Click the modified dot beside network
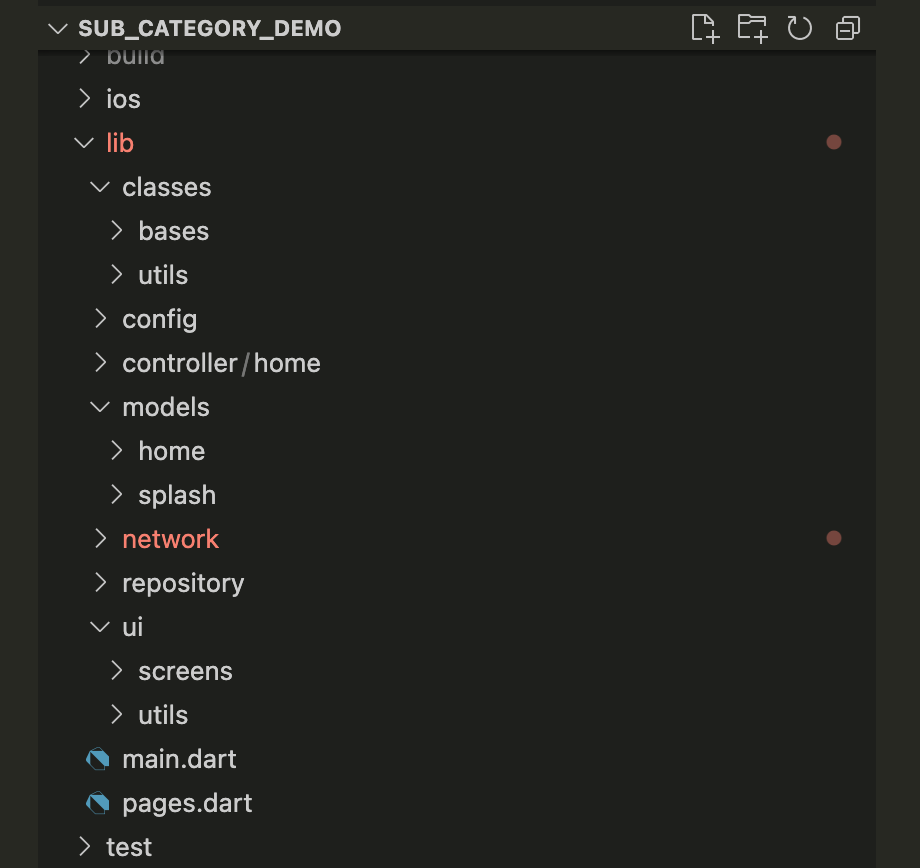This screenshot has height=868, width=920. [834, 538]
